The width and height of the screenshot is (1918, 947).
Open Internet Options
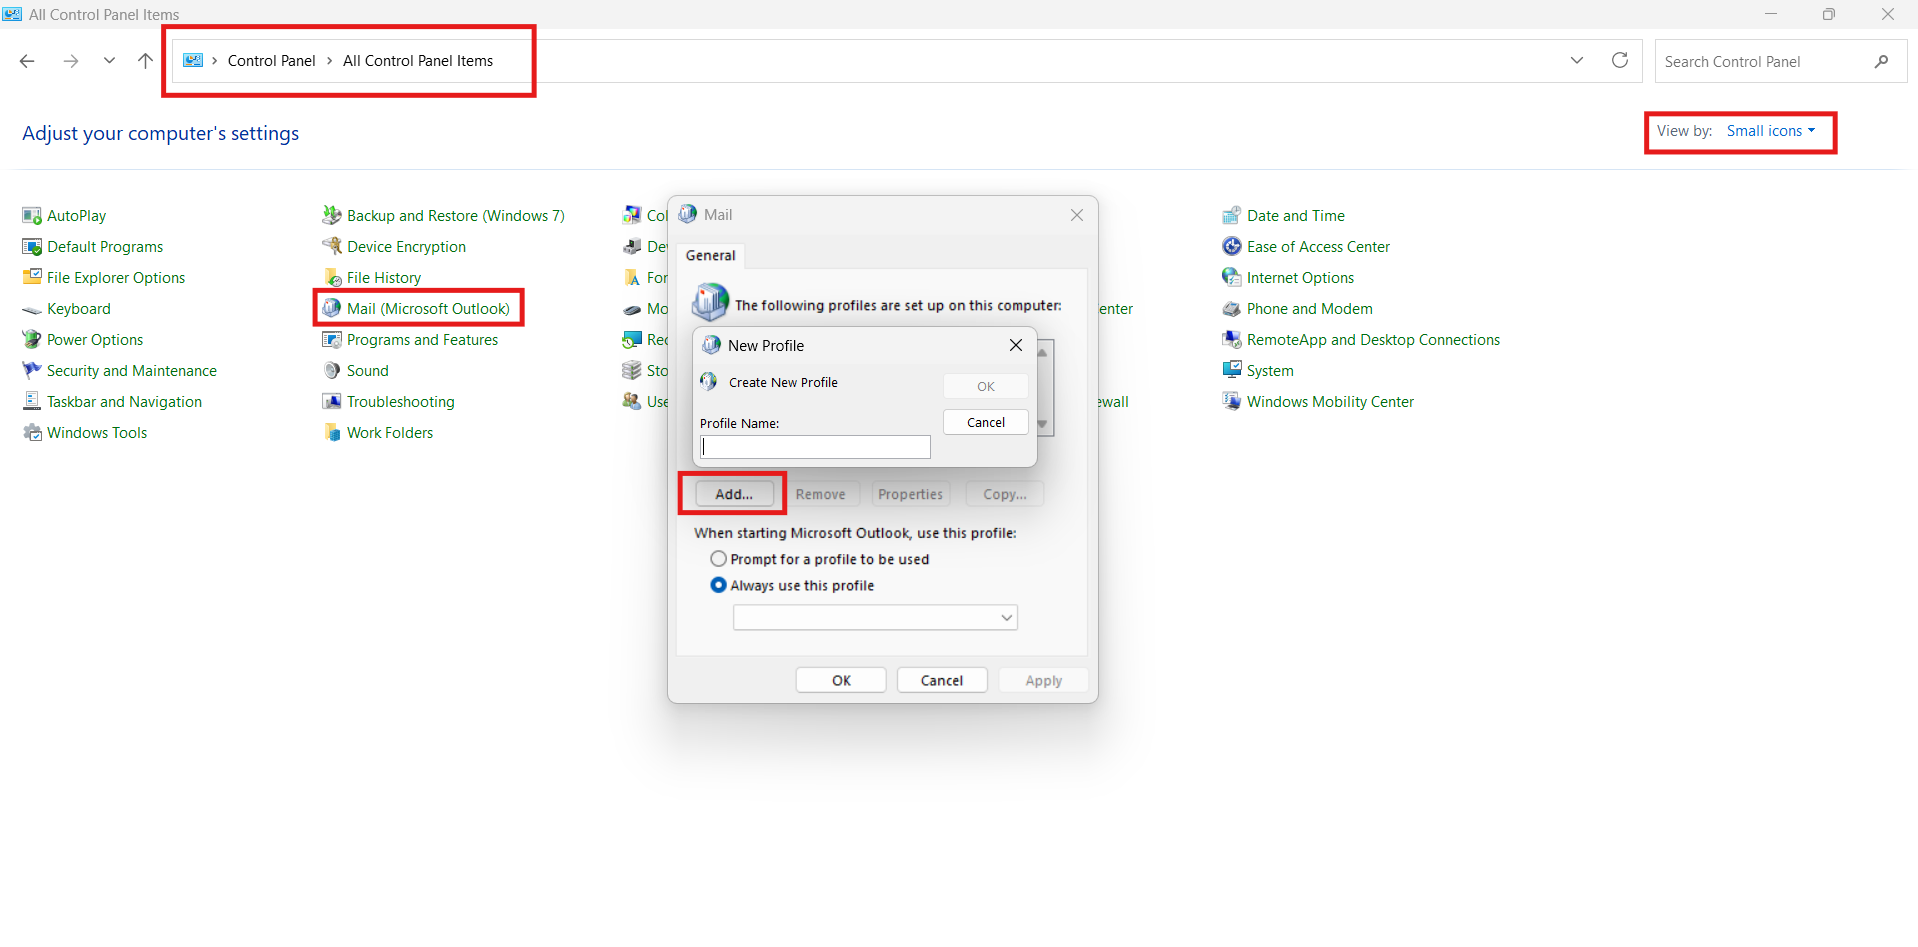[x=1300, y=277]
